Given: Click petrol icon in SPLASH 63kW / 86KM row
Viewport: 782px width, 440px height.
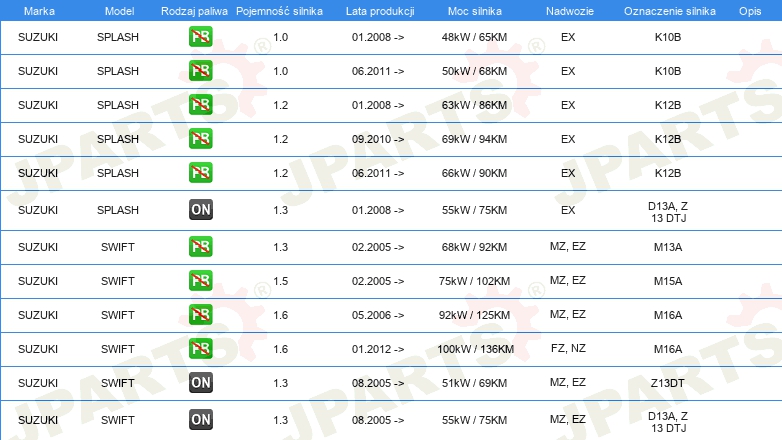Looking at the screenshot, I should (200, 105).
